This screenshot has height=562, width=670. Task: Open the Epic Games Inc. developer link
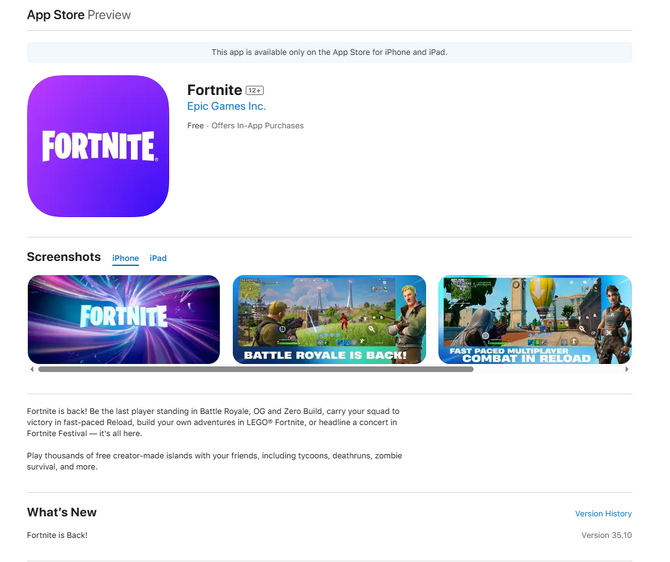tap(226, 107)
